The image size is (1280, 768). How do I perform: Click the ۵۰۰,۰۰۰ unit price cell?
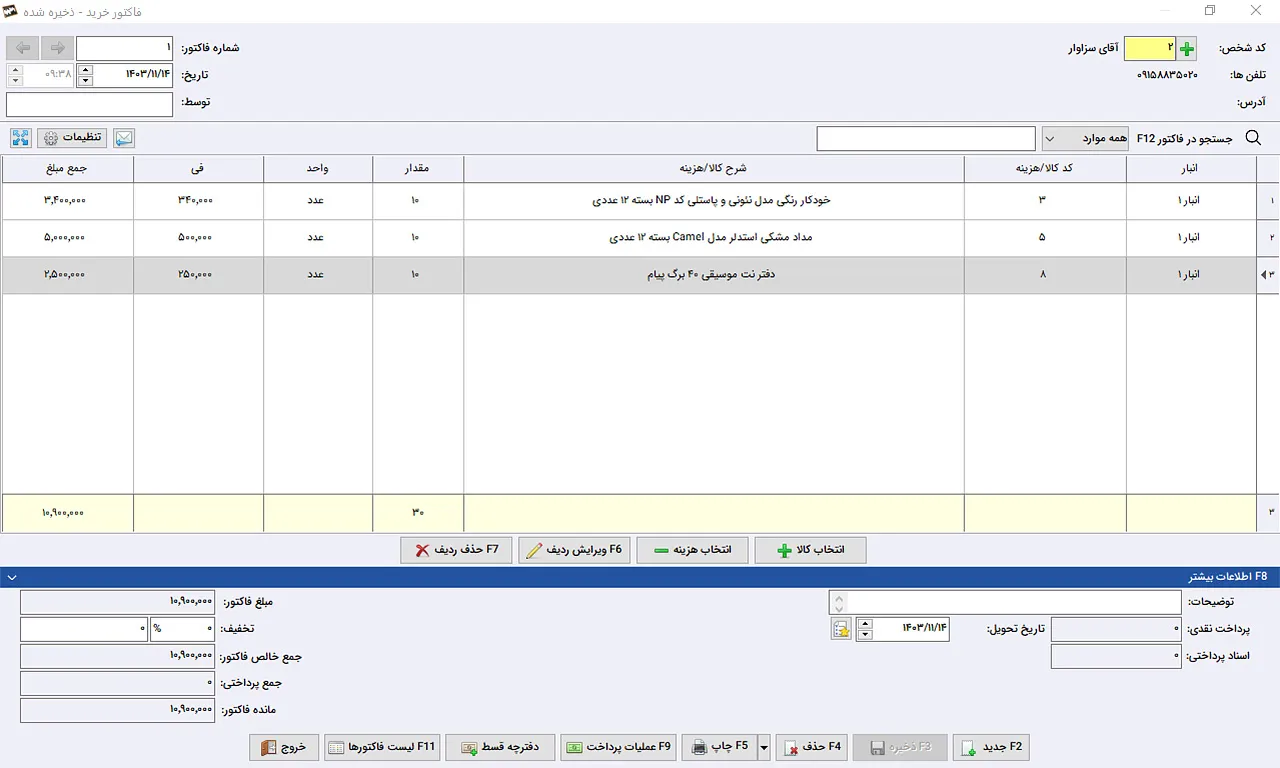point(198,238)
